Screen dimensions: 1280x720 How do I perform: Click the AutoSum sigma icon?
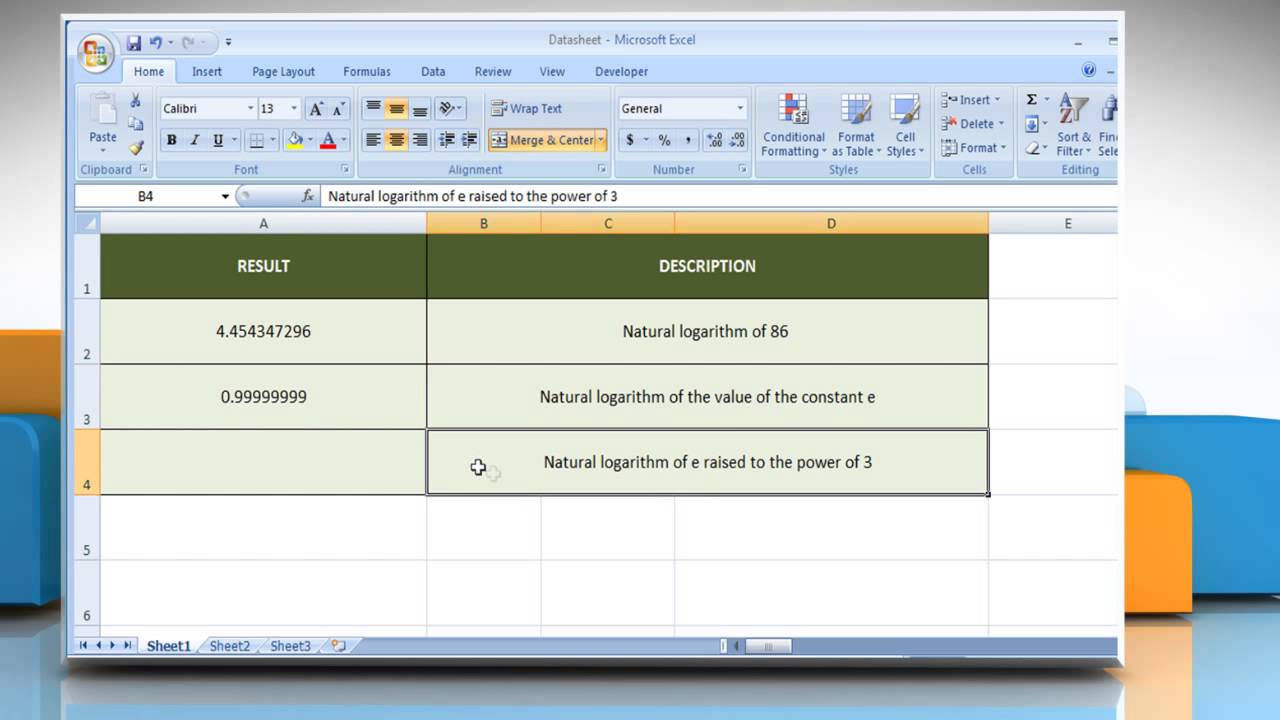coord(1032,100)
